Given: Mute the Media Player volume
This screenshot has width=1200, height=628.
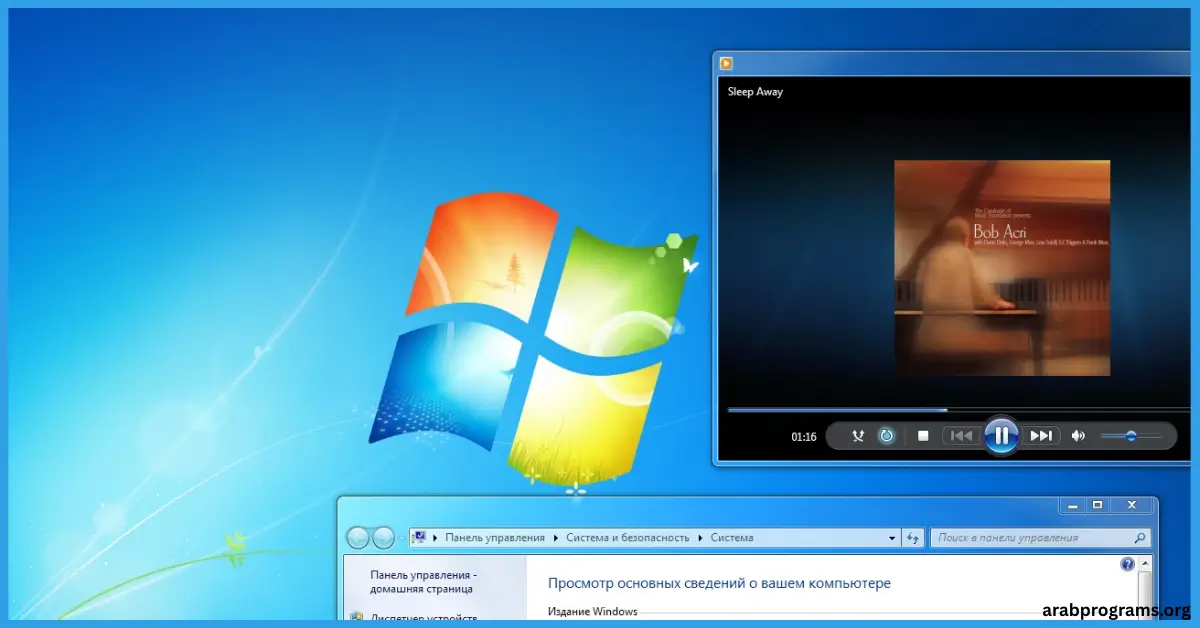Looking at the screenshot, I should click(x=1078, y=436).
